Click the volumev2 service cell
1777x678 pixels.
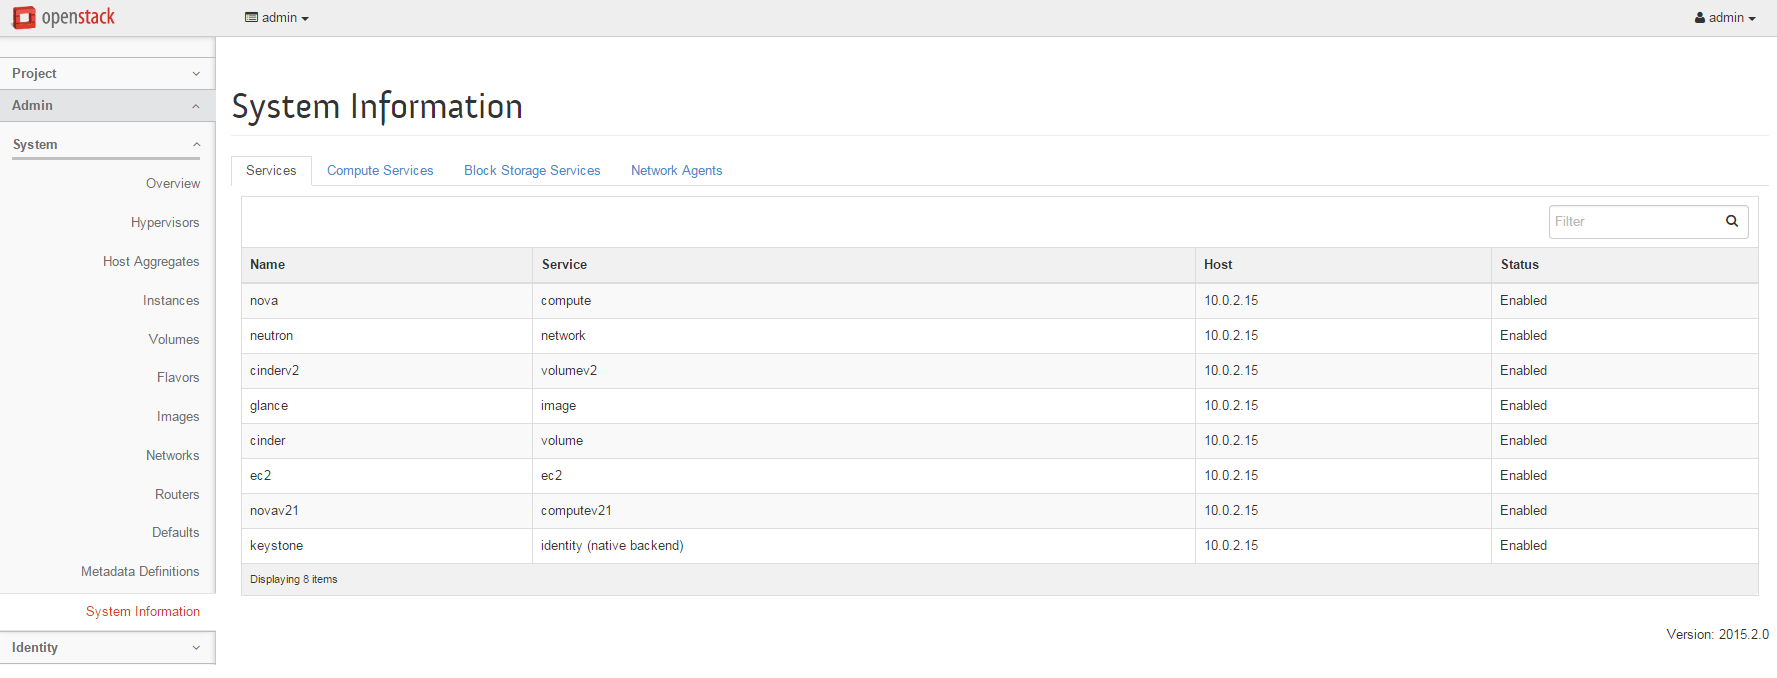tap(864, 370)
